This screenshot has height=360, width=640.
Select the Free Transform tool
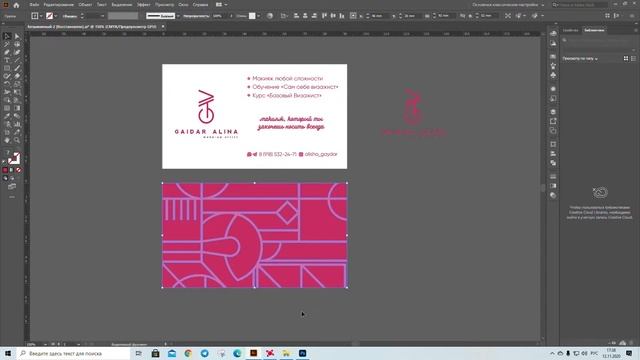pyautogui.click(x=17, y=92)
